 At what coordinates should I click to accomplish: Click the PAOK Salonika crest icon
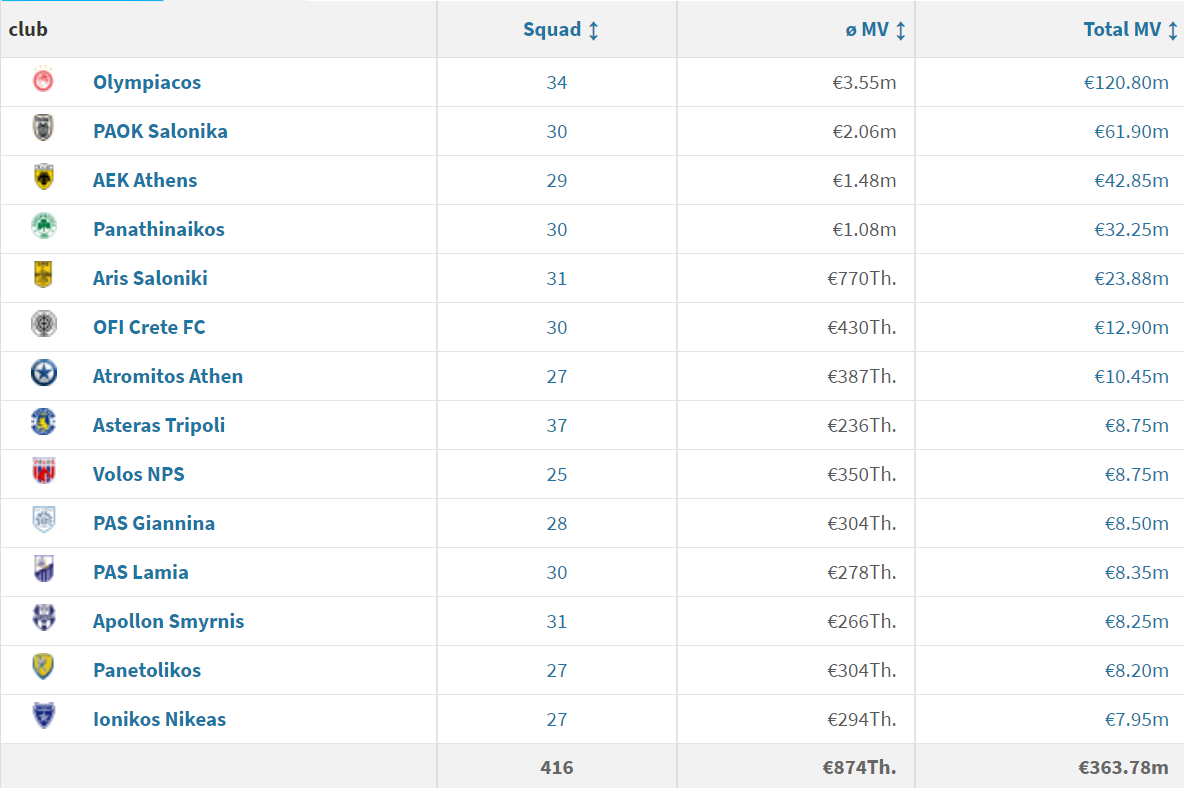(43, 128)
